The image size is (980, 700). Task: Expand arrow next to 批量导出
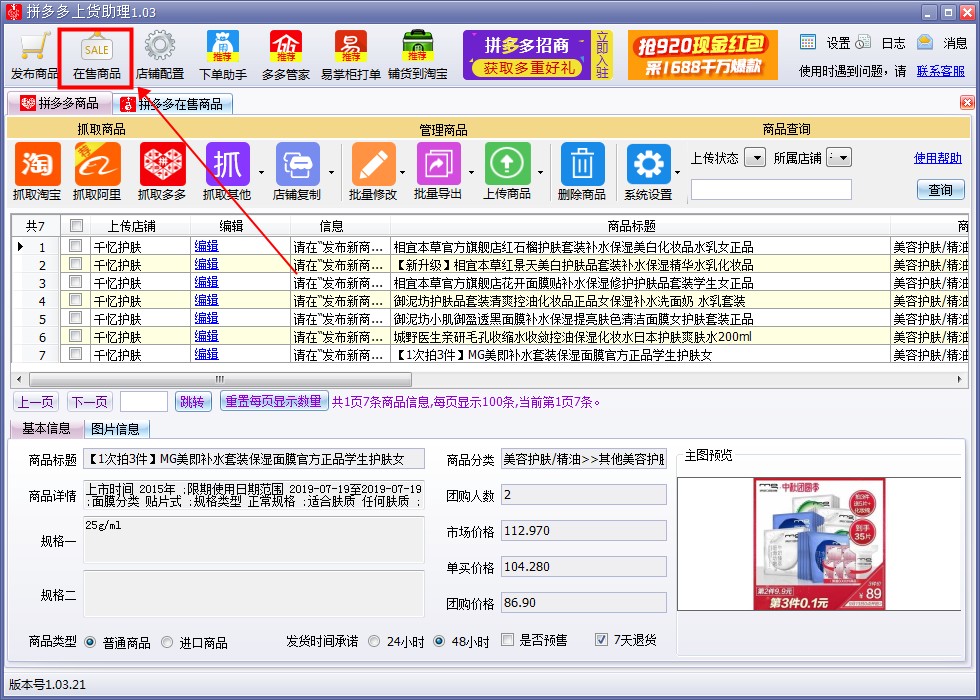click(471, 173)
